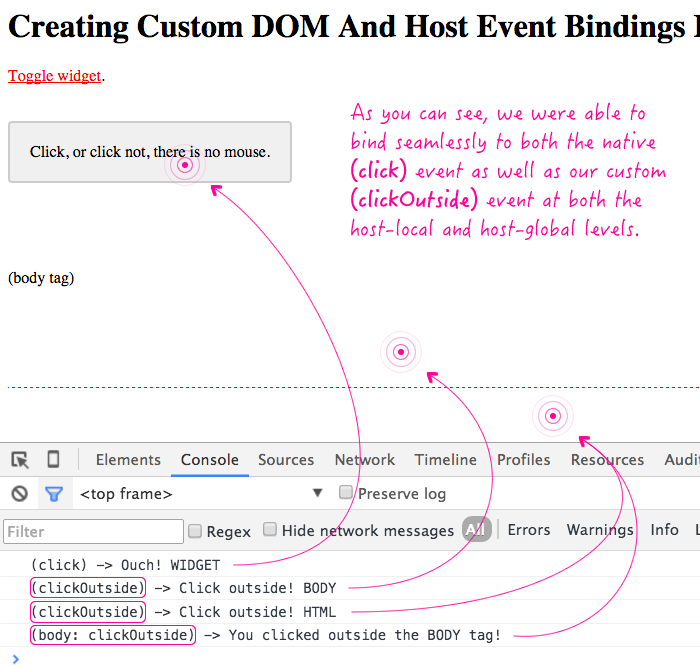700x665 pixels.
Task: Select the Timeline tab
Action: click(446, 460)
